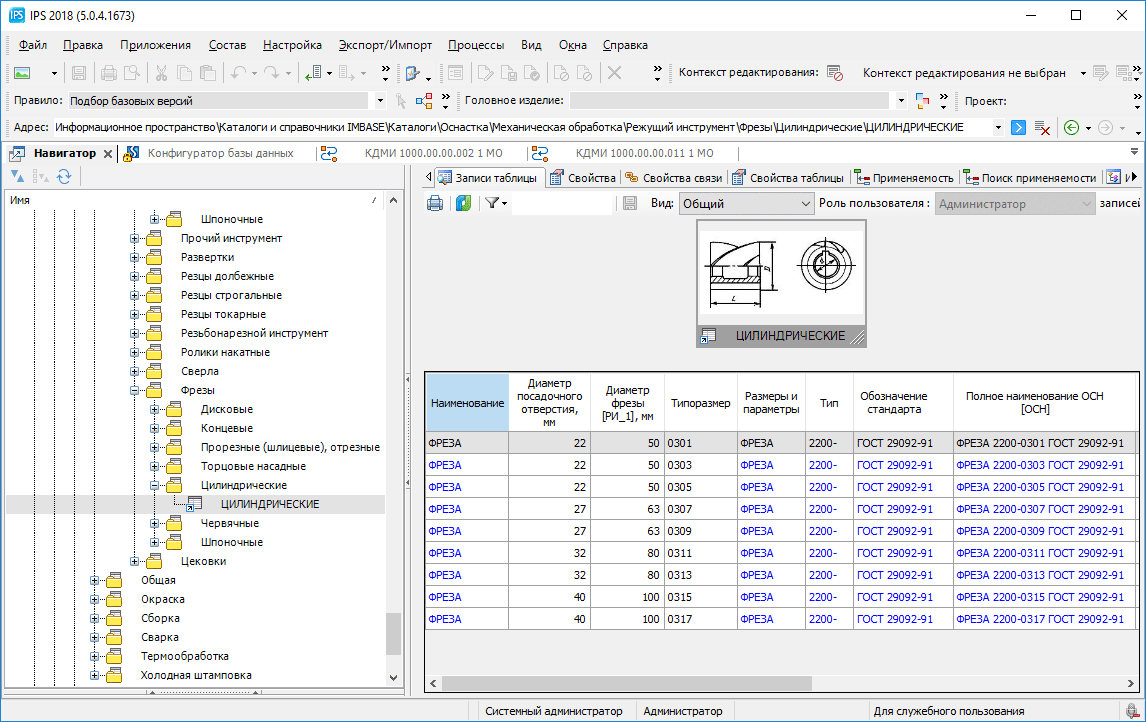
Task: Open the Правило dropdown list
Action: coord(380,101)
